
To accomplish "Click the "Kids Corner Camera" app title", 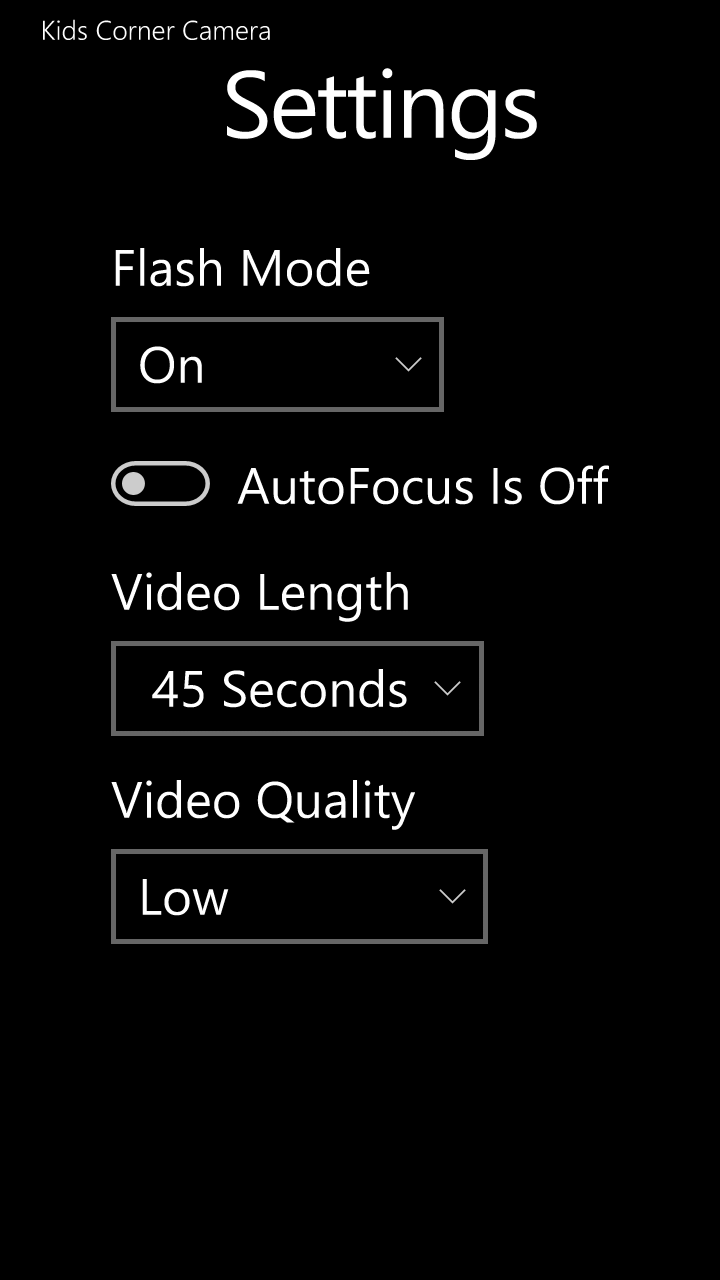I will (x=156, y=31).
